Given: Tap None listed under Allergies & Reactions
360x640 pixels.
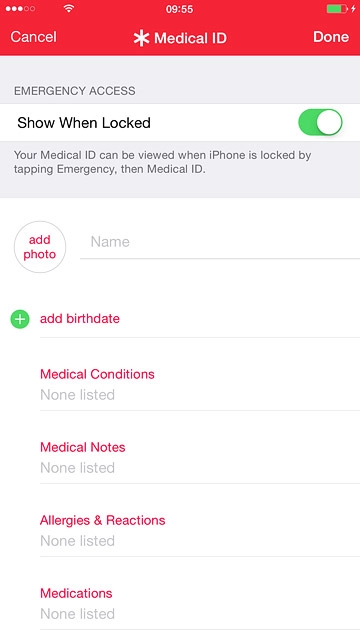Looking at the screenshot, I should [x=78, y=541].
